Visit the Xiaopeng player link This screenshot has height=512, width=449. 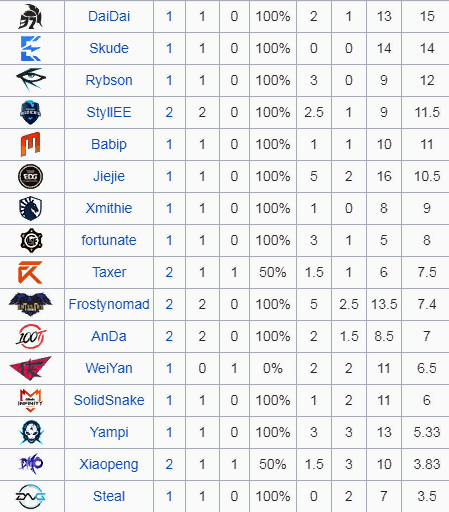click(109, 464)
